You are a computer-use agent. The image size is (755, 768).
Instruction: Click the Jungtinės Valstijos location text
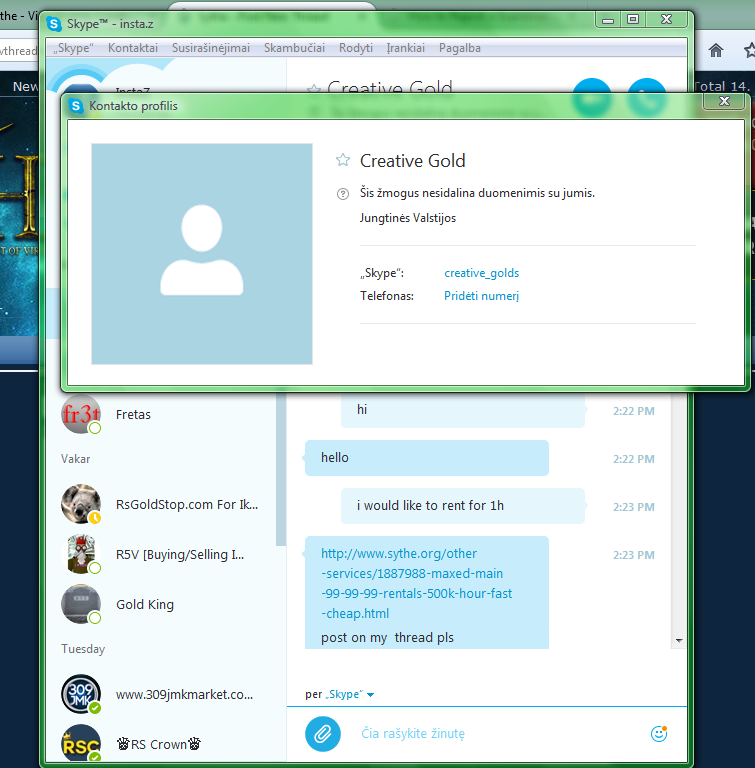pos(408,218)
